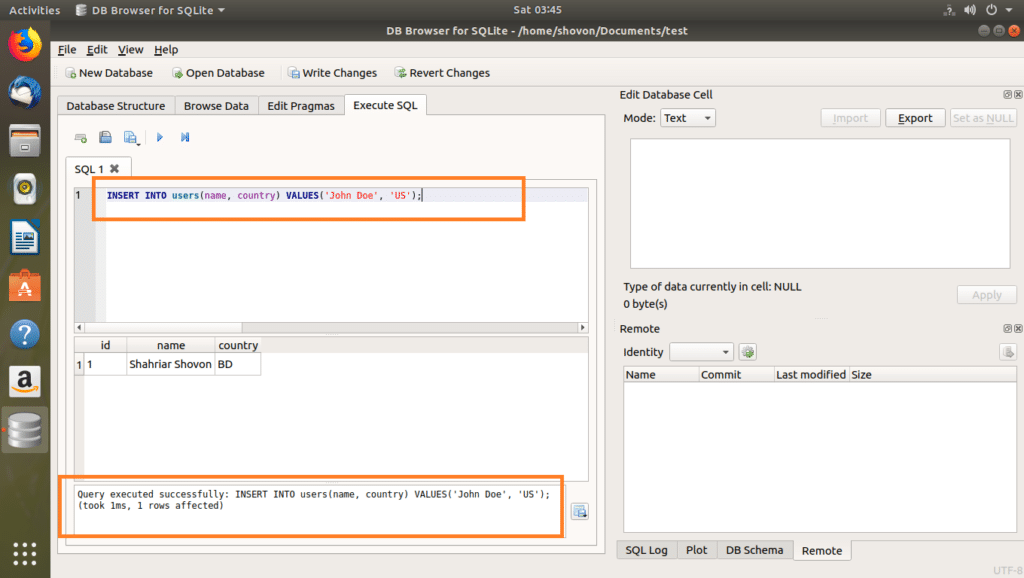Close the Remote panel
The image size is (1024, 578).
[x=1018, y=329]
